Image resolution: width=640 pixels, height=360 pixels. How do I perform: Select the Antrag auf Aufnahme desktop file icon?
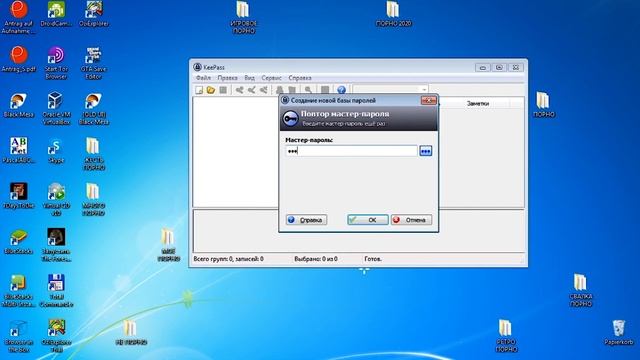click(19, 18)
